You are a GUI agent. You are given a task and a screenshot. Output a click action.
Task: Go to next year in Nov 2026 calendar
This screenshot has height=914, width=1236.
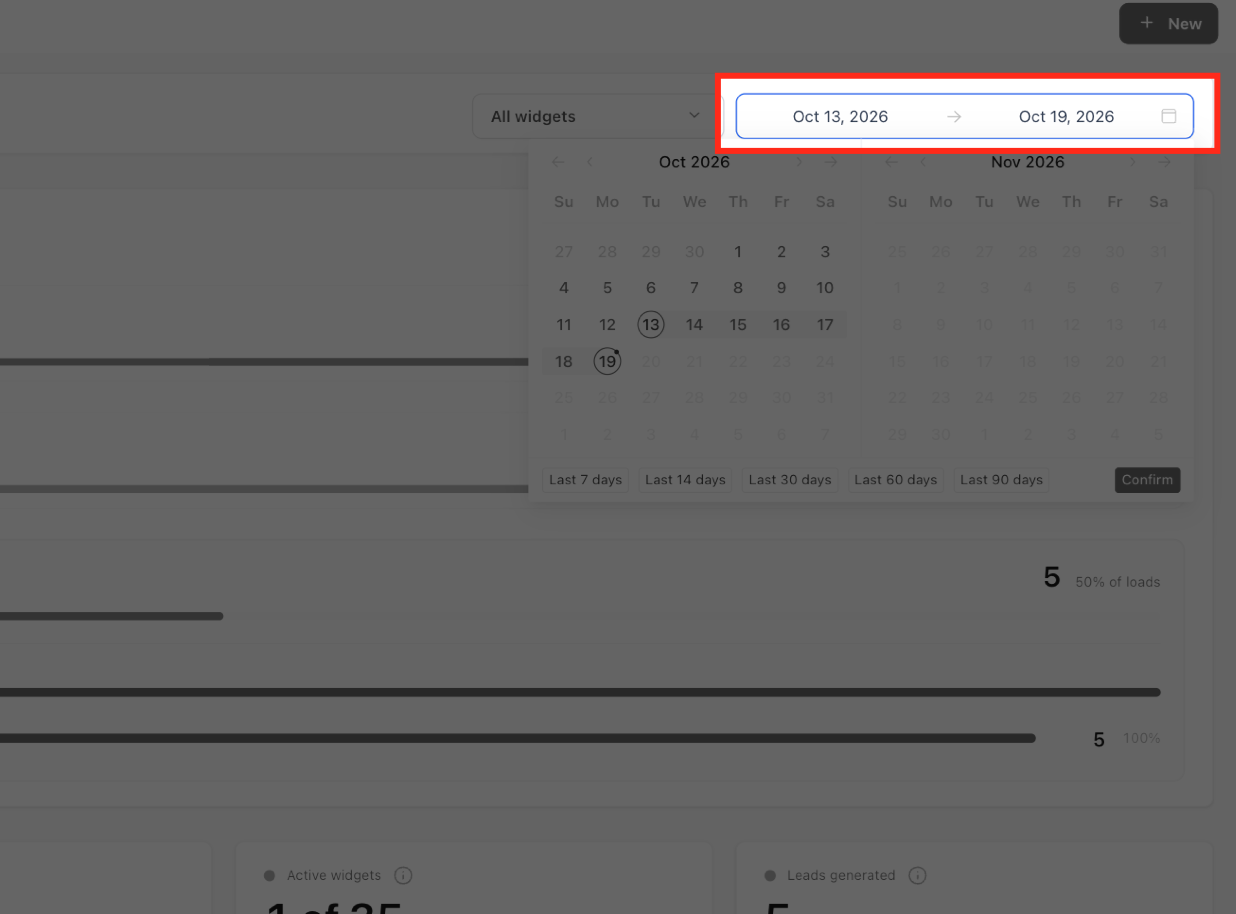coord(1165,162)
